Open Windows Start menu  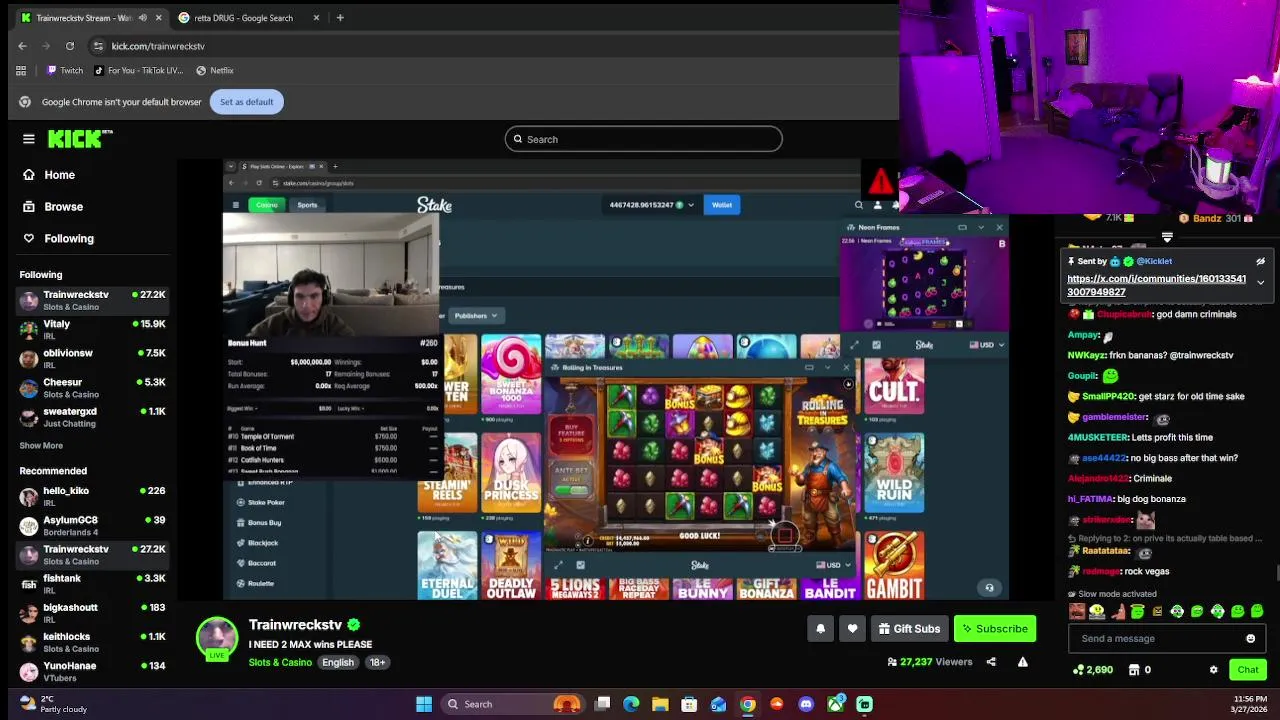pyautogui.click(x=424, y=704)
